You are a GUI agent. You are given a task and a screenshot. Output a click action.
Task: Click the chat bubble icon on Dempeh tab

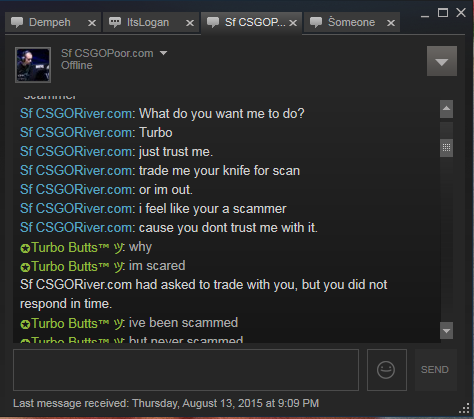(17, 22)
